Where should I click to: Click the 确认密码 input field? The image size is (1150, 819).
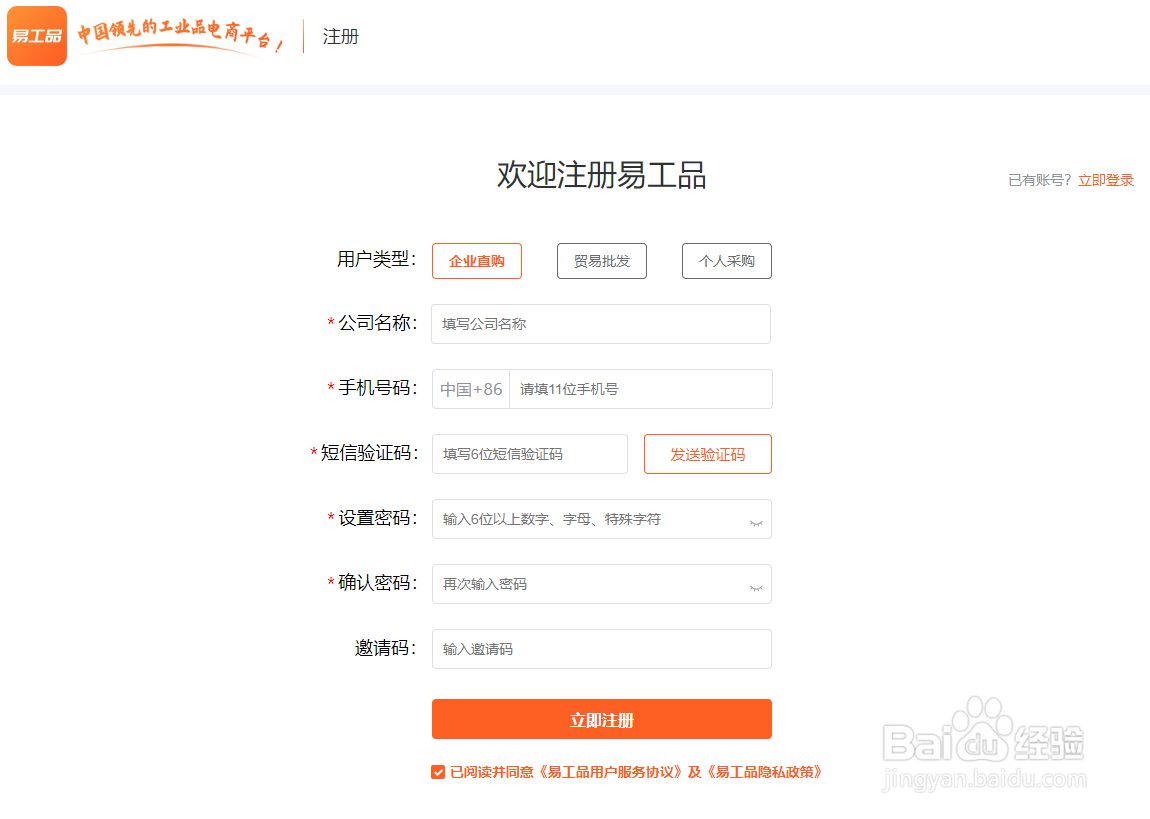tap(601, 584)
